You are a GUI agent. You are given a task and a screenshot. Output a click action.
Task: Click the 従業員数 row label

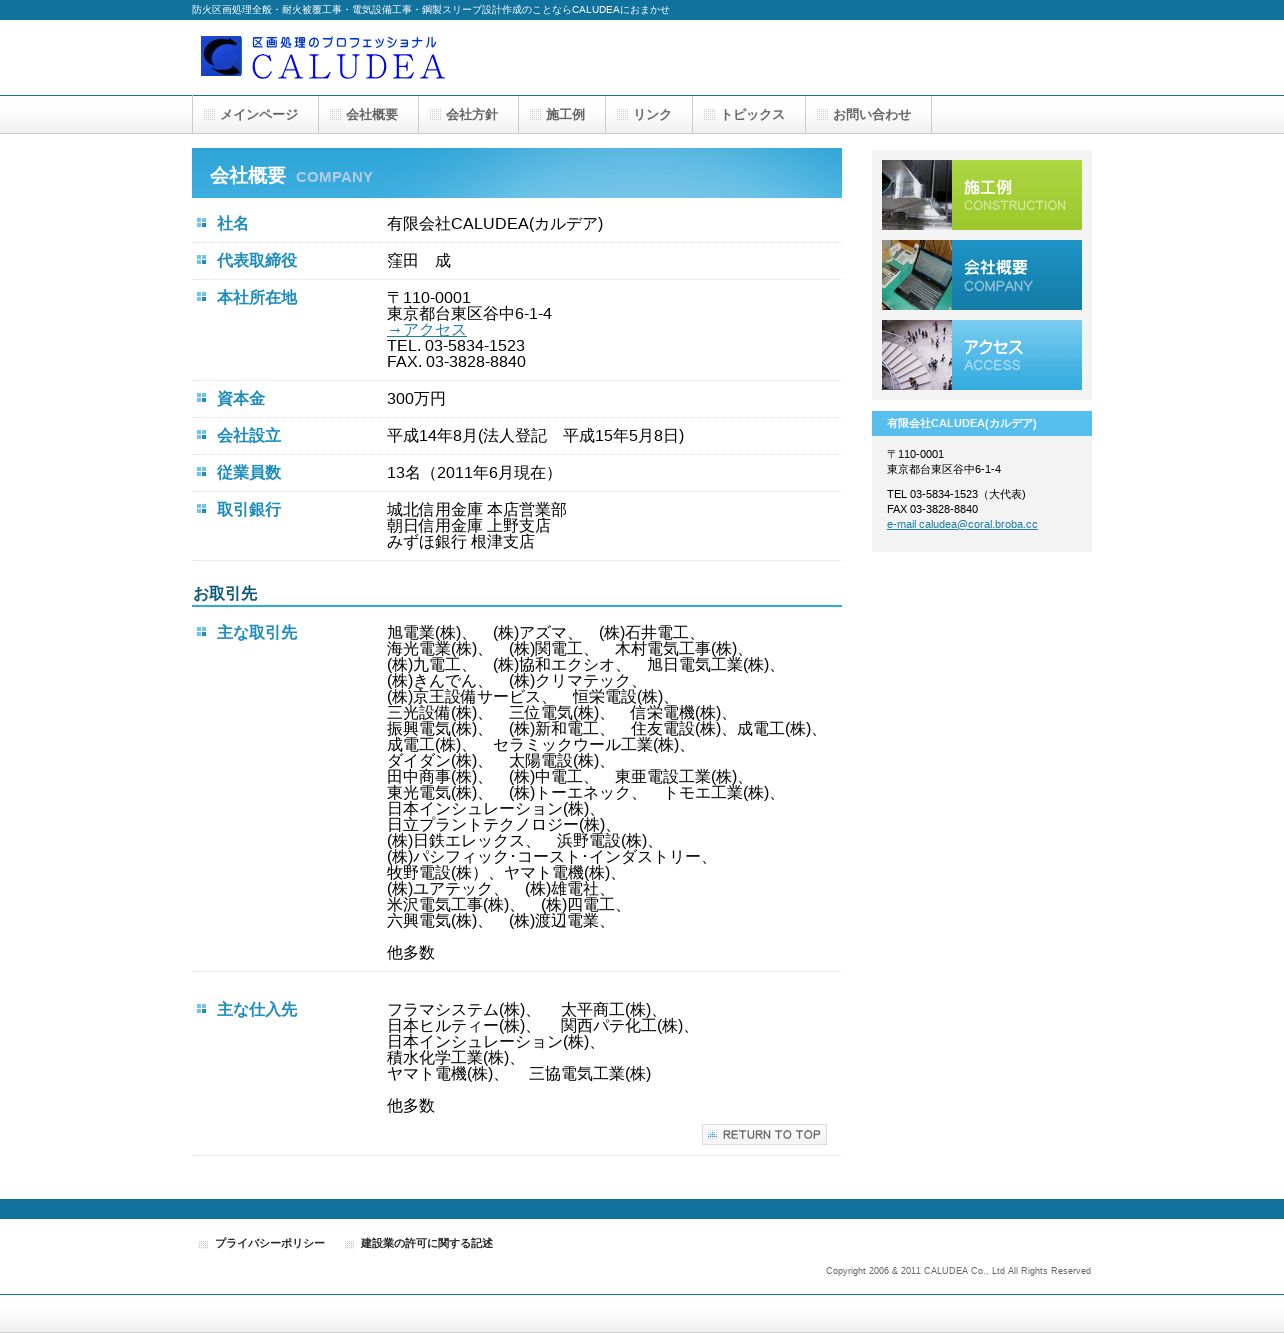[249, 473]
